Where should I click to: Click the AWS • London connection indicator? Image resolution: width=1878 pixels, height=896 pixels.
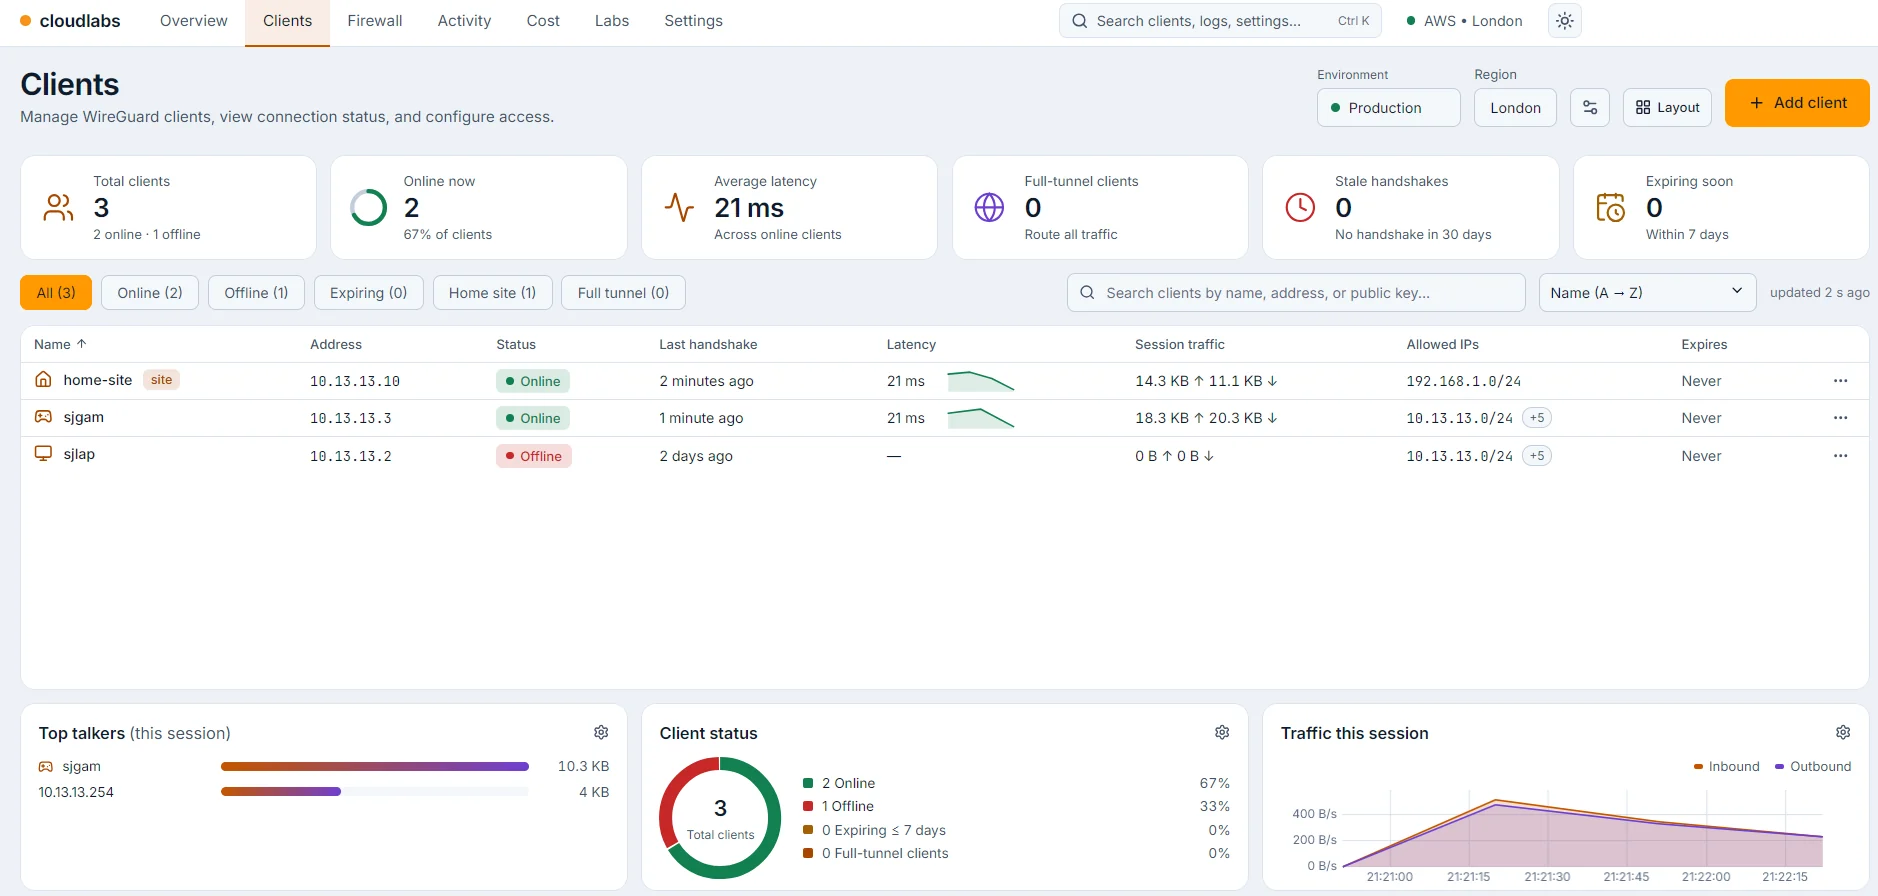tap(1464, 21)
